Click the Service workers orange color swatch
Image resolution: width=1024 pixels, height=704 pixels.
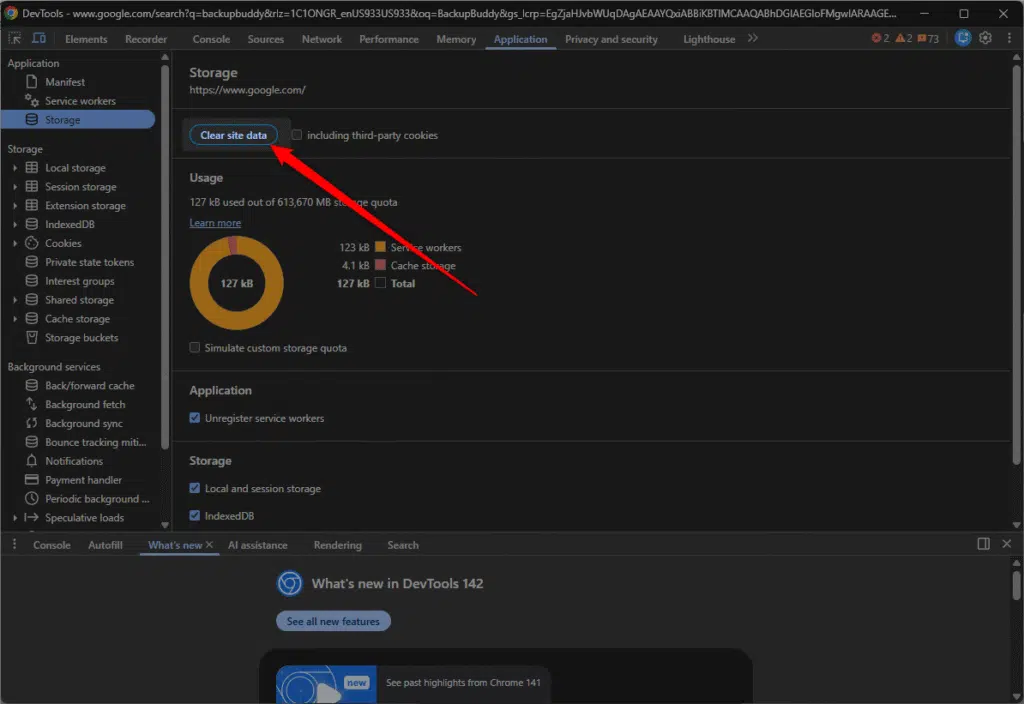click(380, 247)
